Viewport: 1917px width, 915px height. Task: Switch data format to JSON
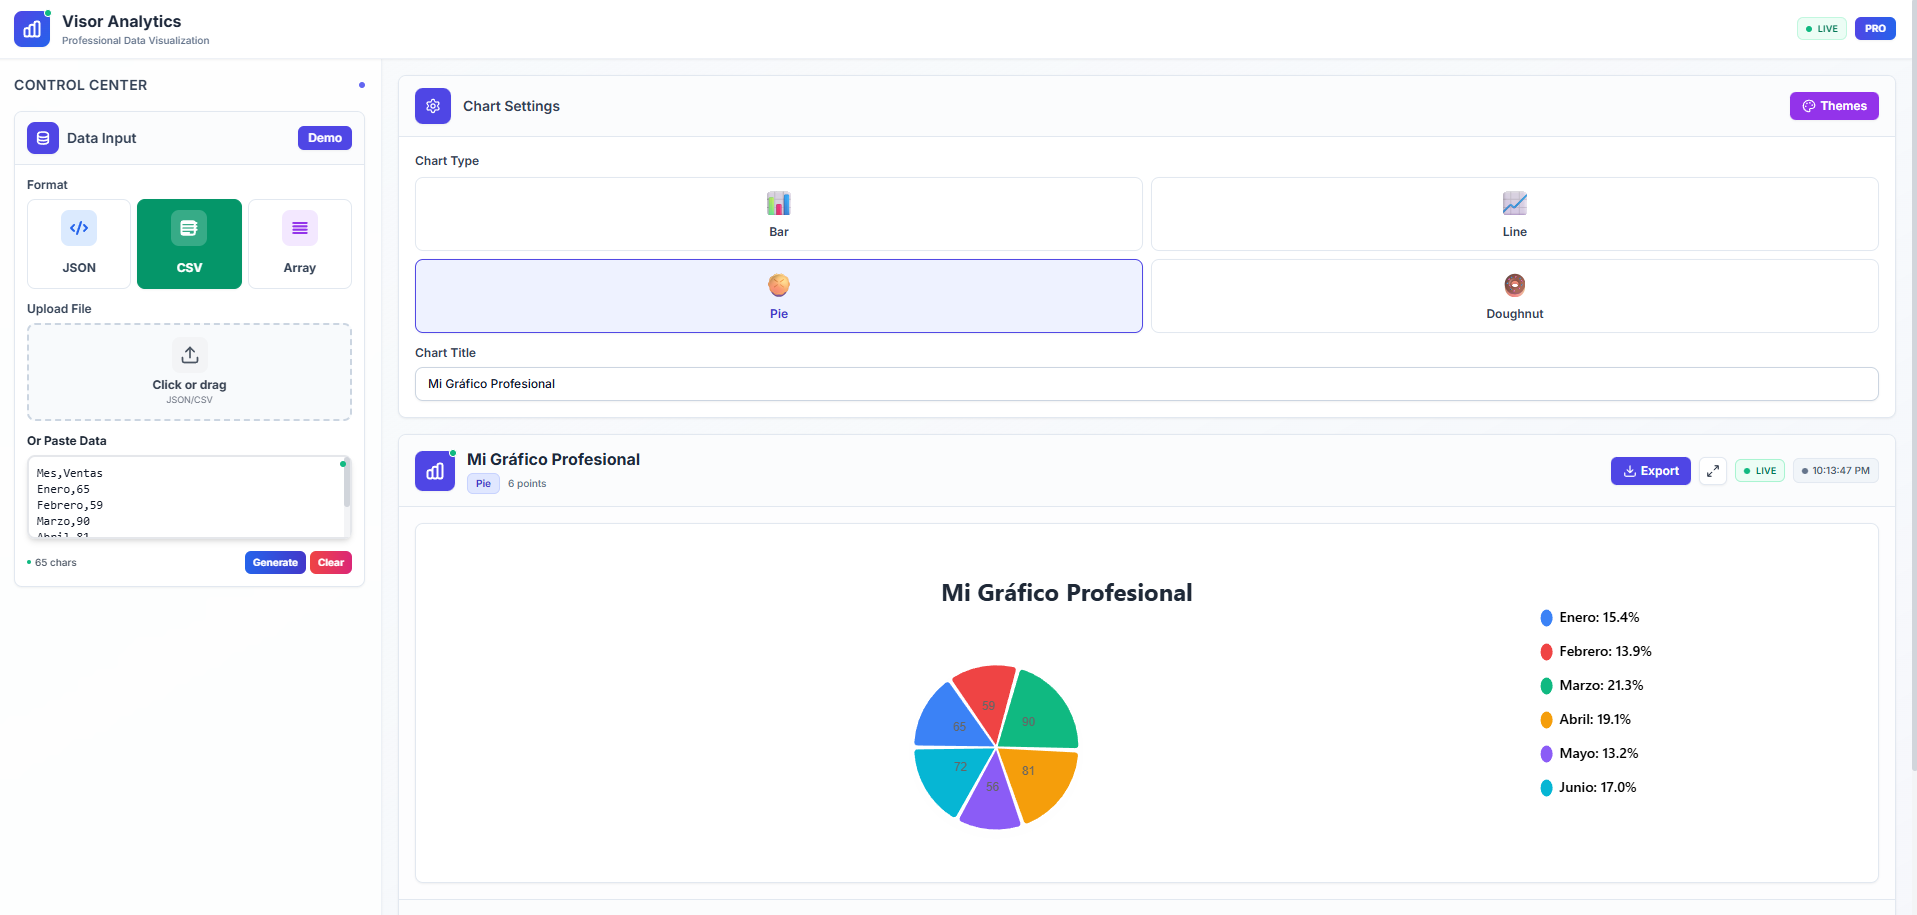point(79,244)
